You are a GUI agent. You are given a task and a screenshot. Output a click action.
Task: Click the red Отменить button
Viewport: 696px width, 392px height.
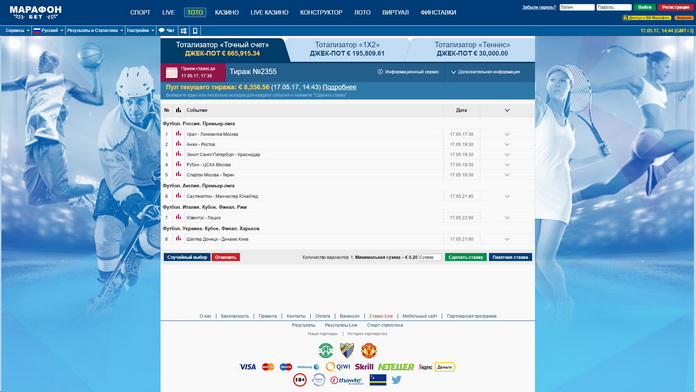226,257
